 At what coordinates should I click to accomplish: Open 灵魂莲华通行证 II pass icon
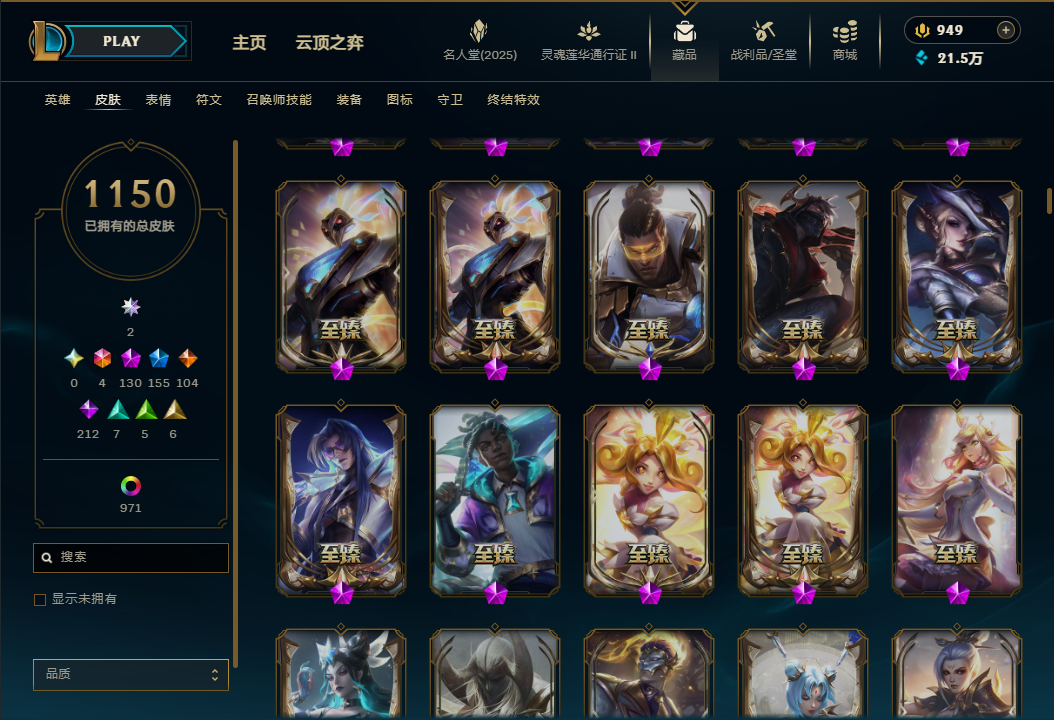pyautogui.click(x=589, y=31)
